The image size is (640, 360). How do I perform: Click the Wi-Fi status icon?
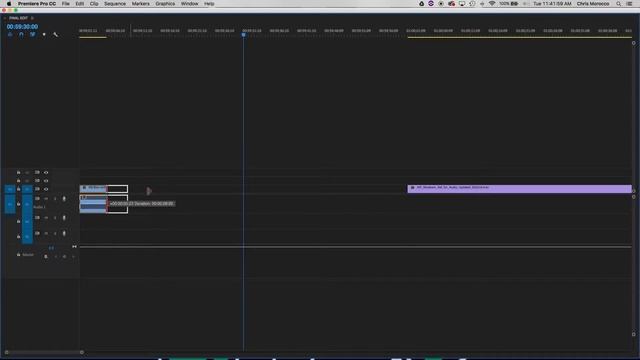click(x=492, y=4)
